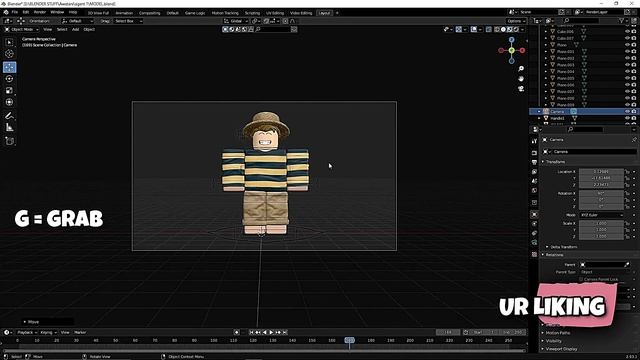The image size is (640, 360).
Task: Toggle visibility eye for Camera row
Action: coord(627,111)
